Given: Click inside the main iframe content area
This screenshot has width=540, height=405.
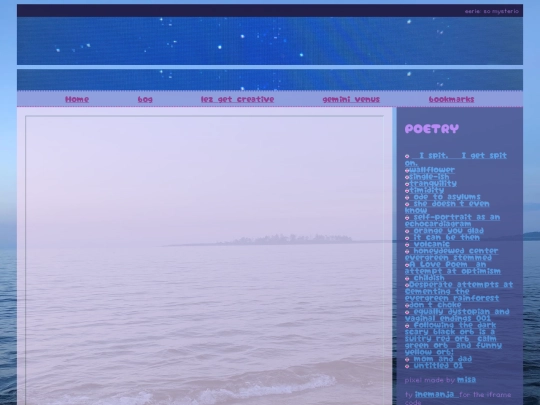Looking at the screenshot, I should [205, 260].
